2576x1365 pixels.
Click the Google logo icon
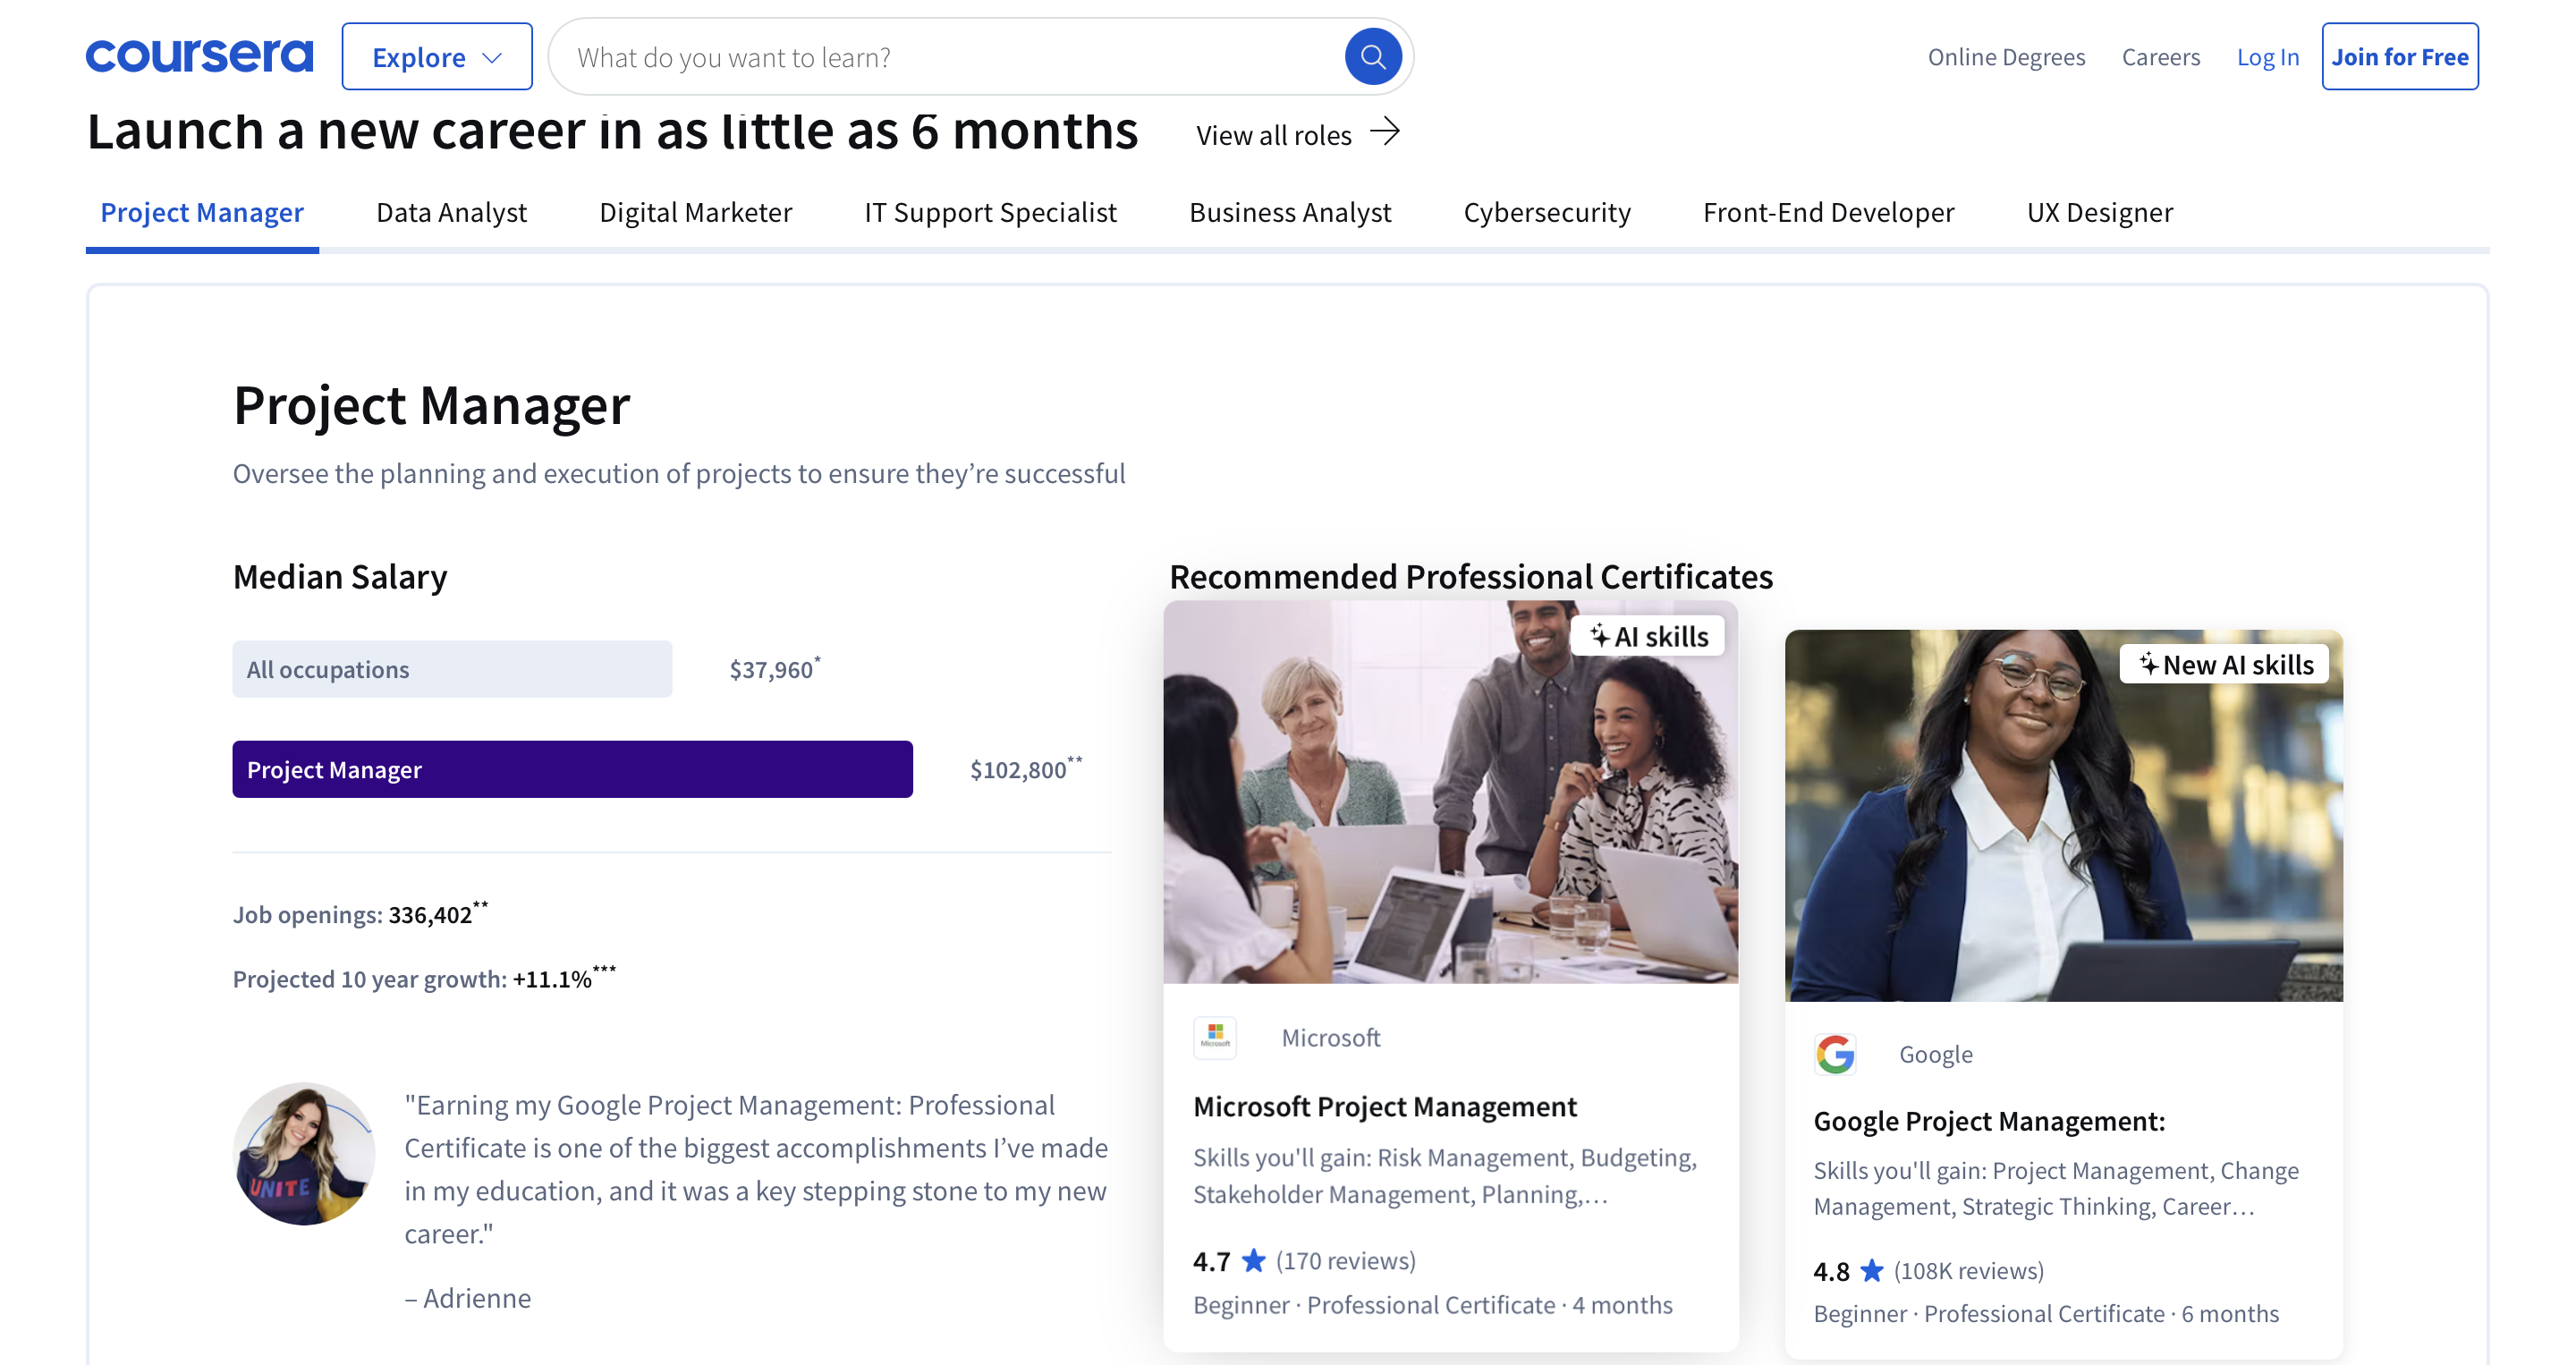click(1835, 1054)
